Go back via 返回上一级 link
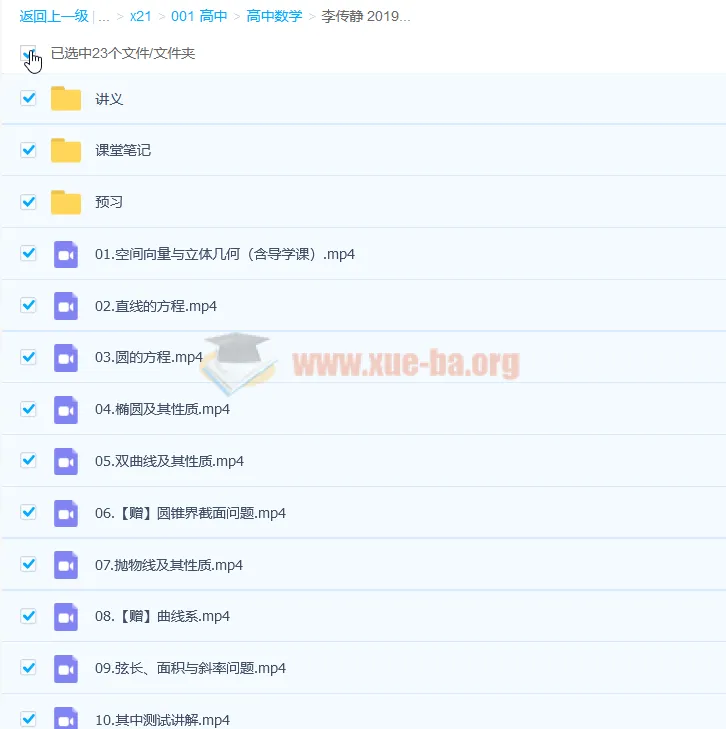The height and width of the screenshot is (729, 726). click(54, 16)
